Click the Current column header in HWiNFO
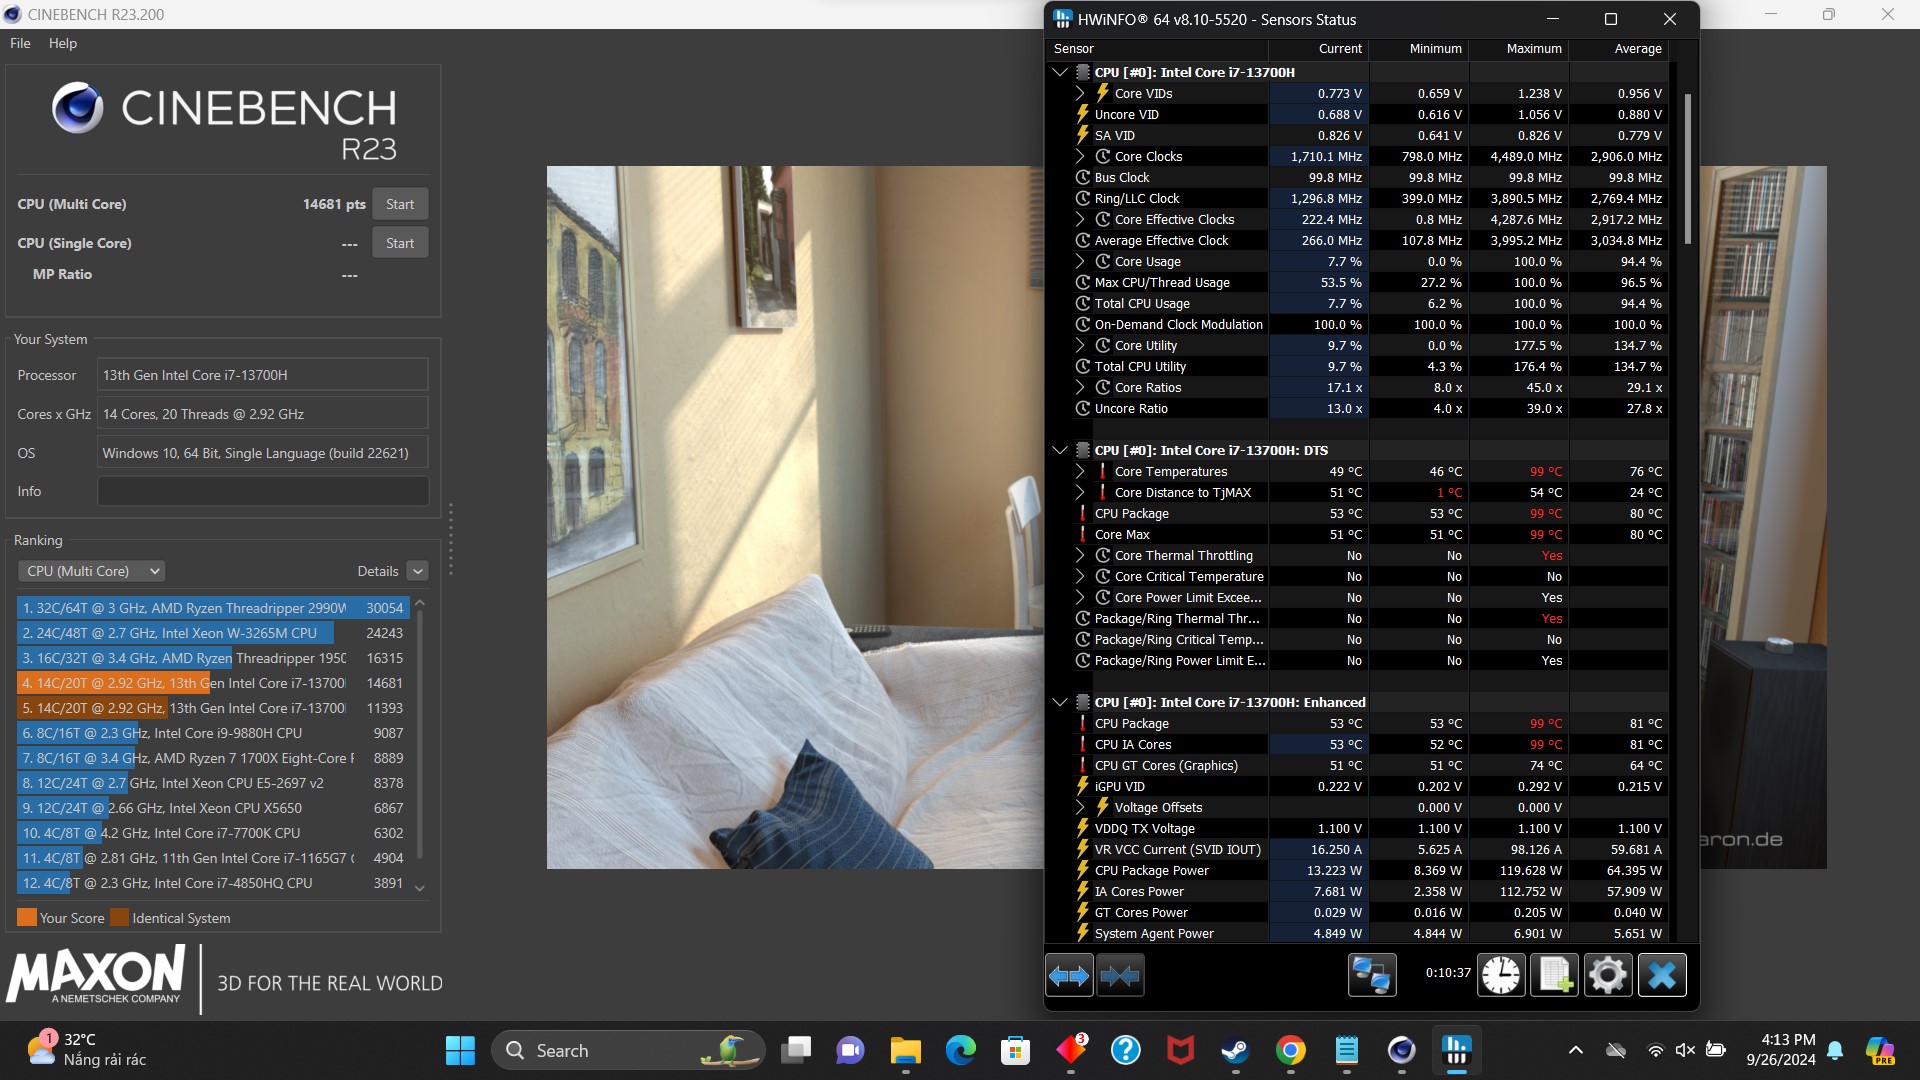 1319,48
